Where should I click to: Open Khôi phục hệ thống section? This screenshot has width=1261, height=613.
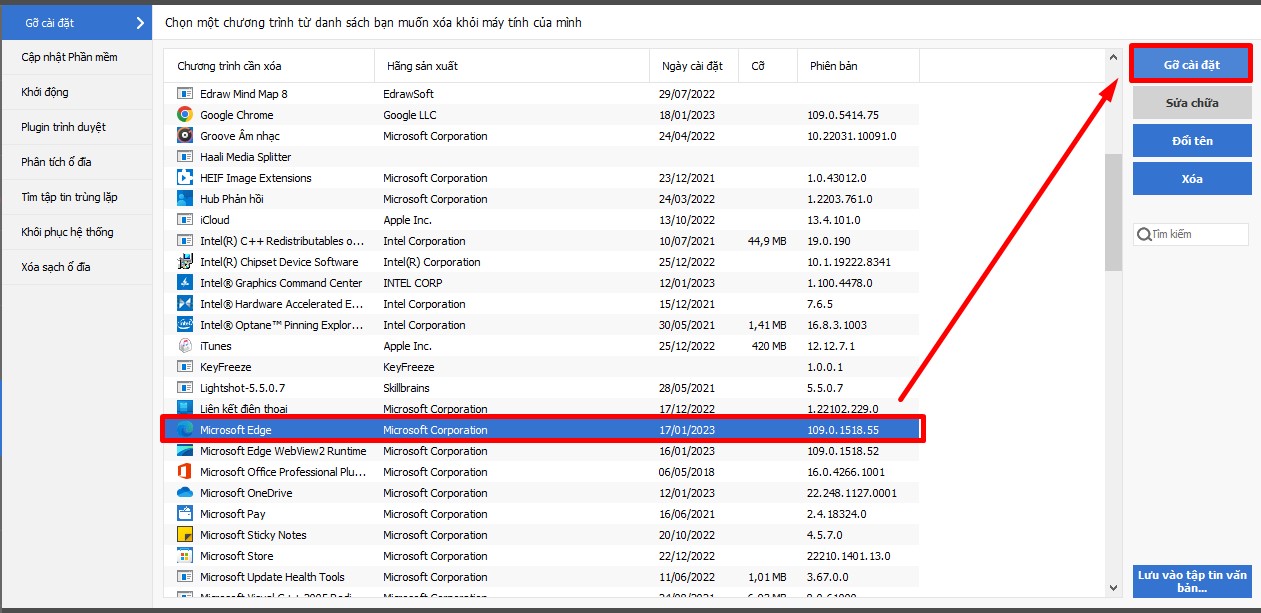point(76,232)
